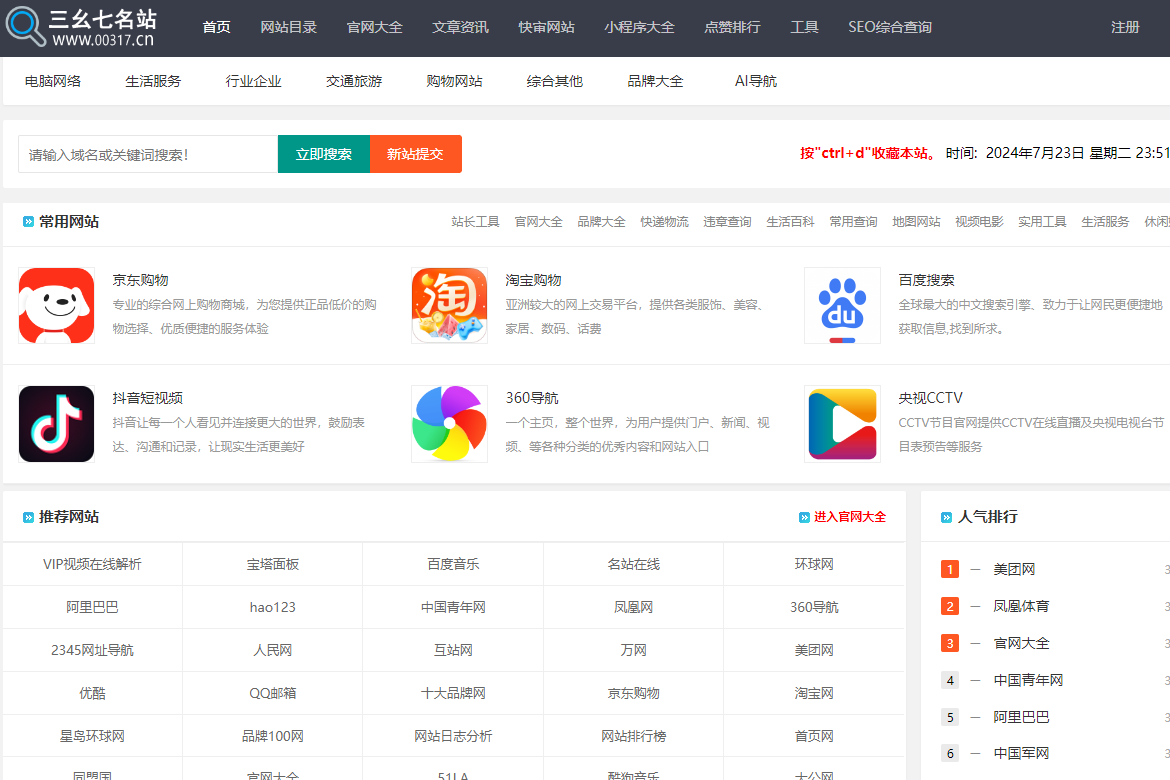Click the green 立即搜索 button
Screen dimensions: 1170x780
[x=324, y=155]
